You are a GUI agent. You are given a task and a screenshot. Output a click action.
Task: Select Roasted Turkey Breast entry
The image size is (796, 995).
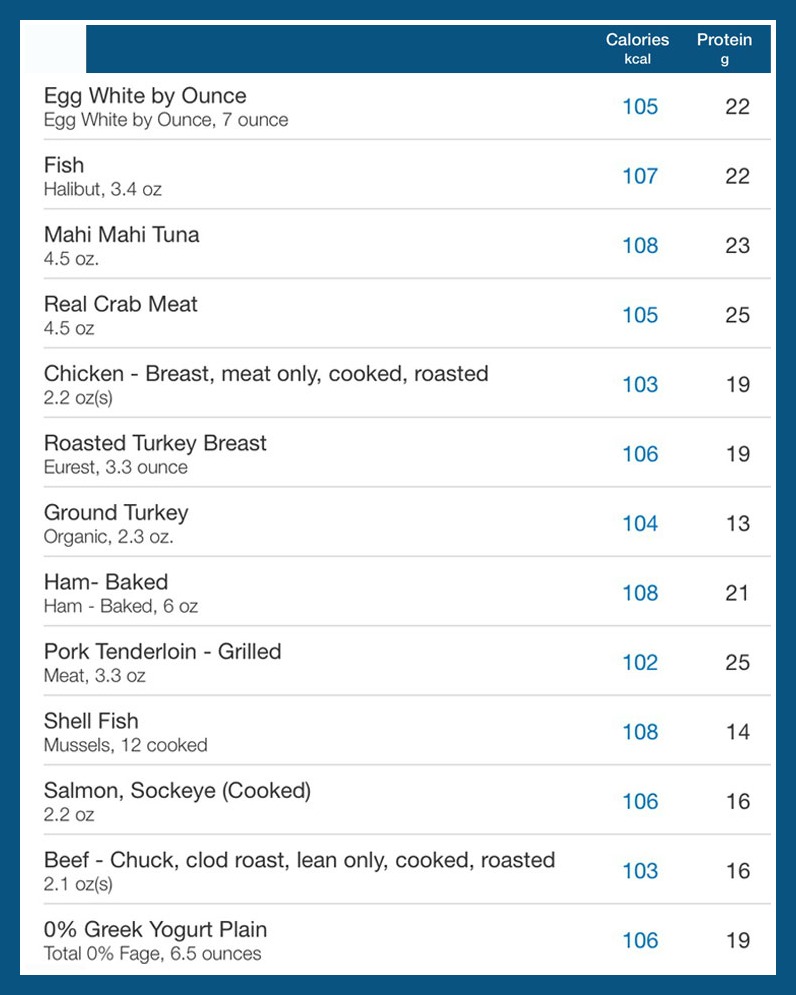(397, 453)
